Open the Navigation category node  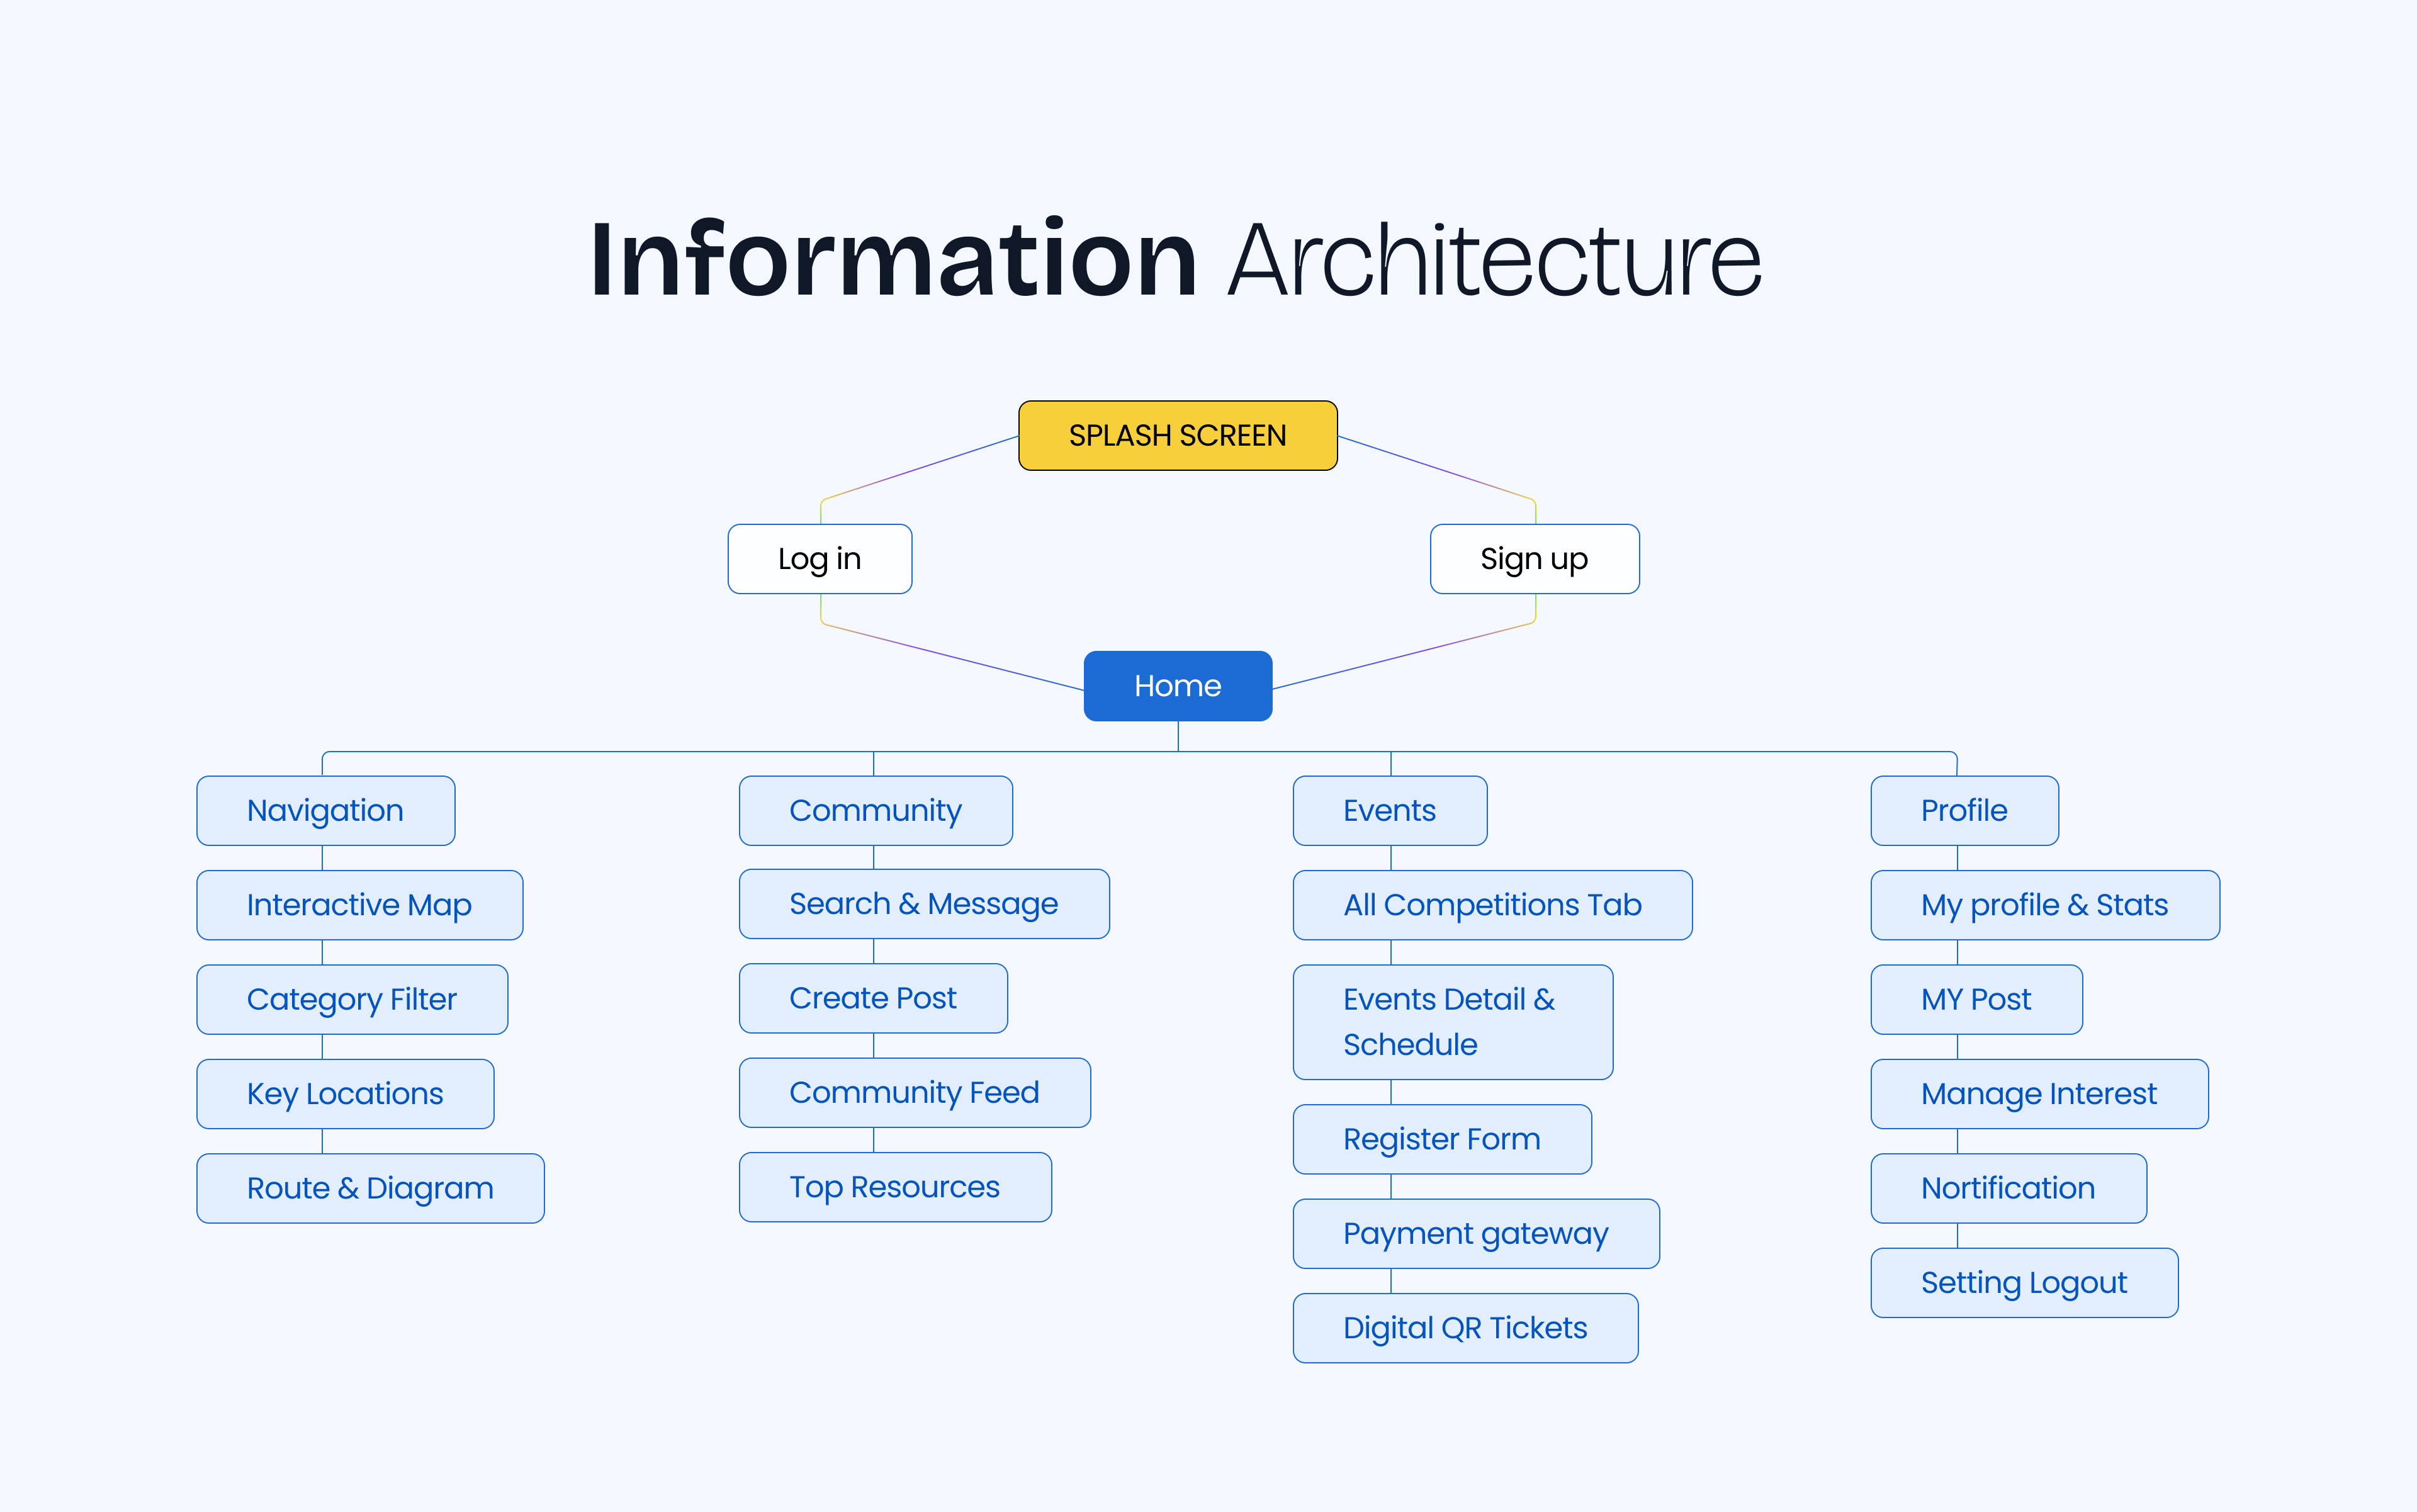pyautogui.click(x=325, y=811)
